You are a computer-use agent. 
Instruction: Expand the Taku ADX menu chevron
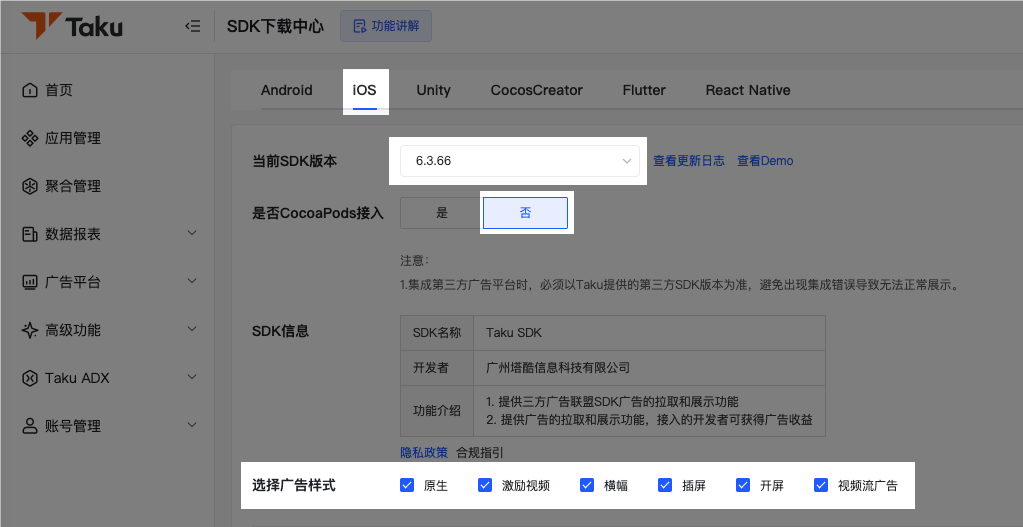[x=192, y=377]
